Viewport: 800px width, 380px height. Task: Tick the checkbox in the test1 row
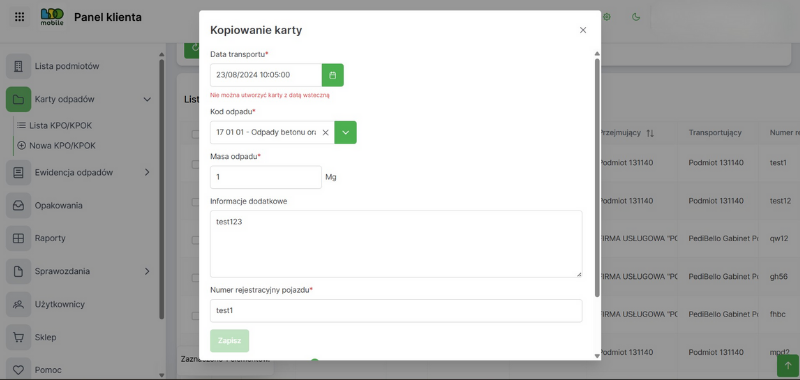point(195,164)
